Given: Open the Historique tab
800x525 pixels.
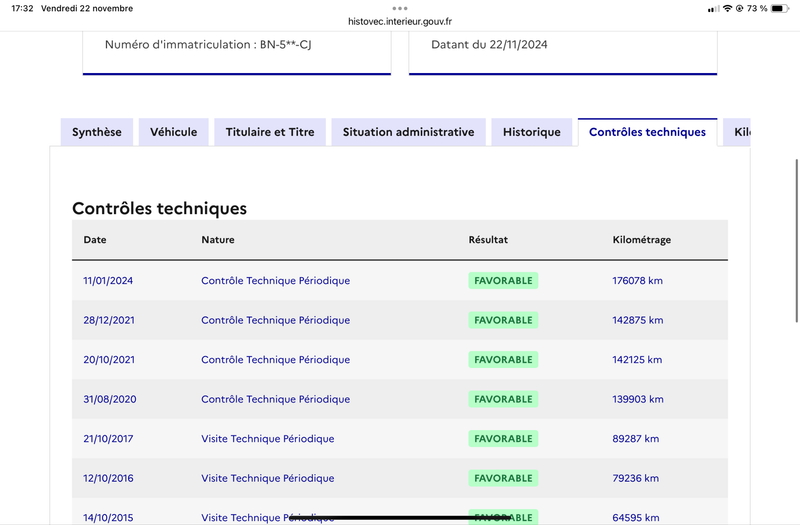Looking at the screenshot, I should (x=532, y=132).
